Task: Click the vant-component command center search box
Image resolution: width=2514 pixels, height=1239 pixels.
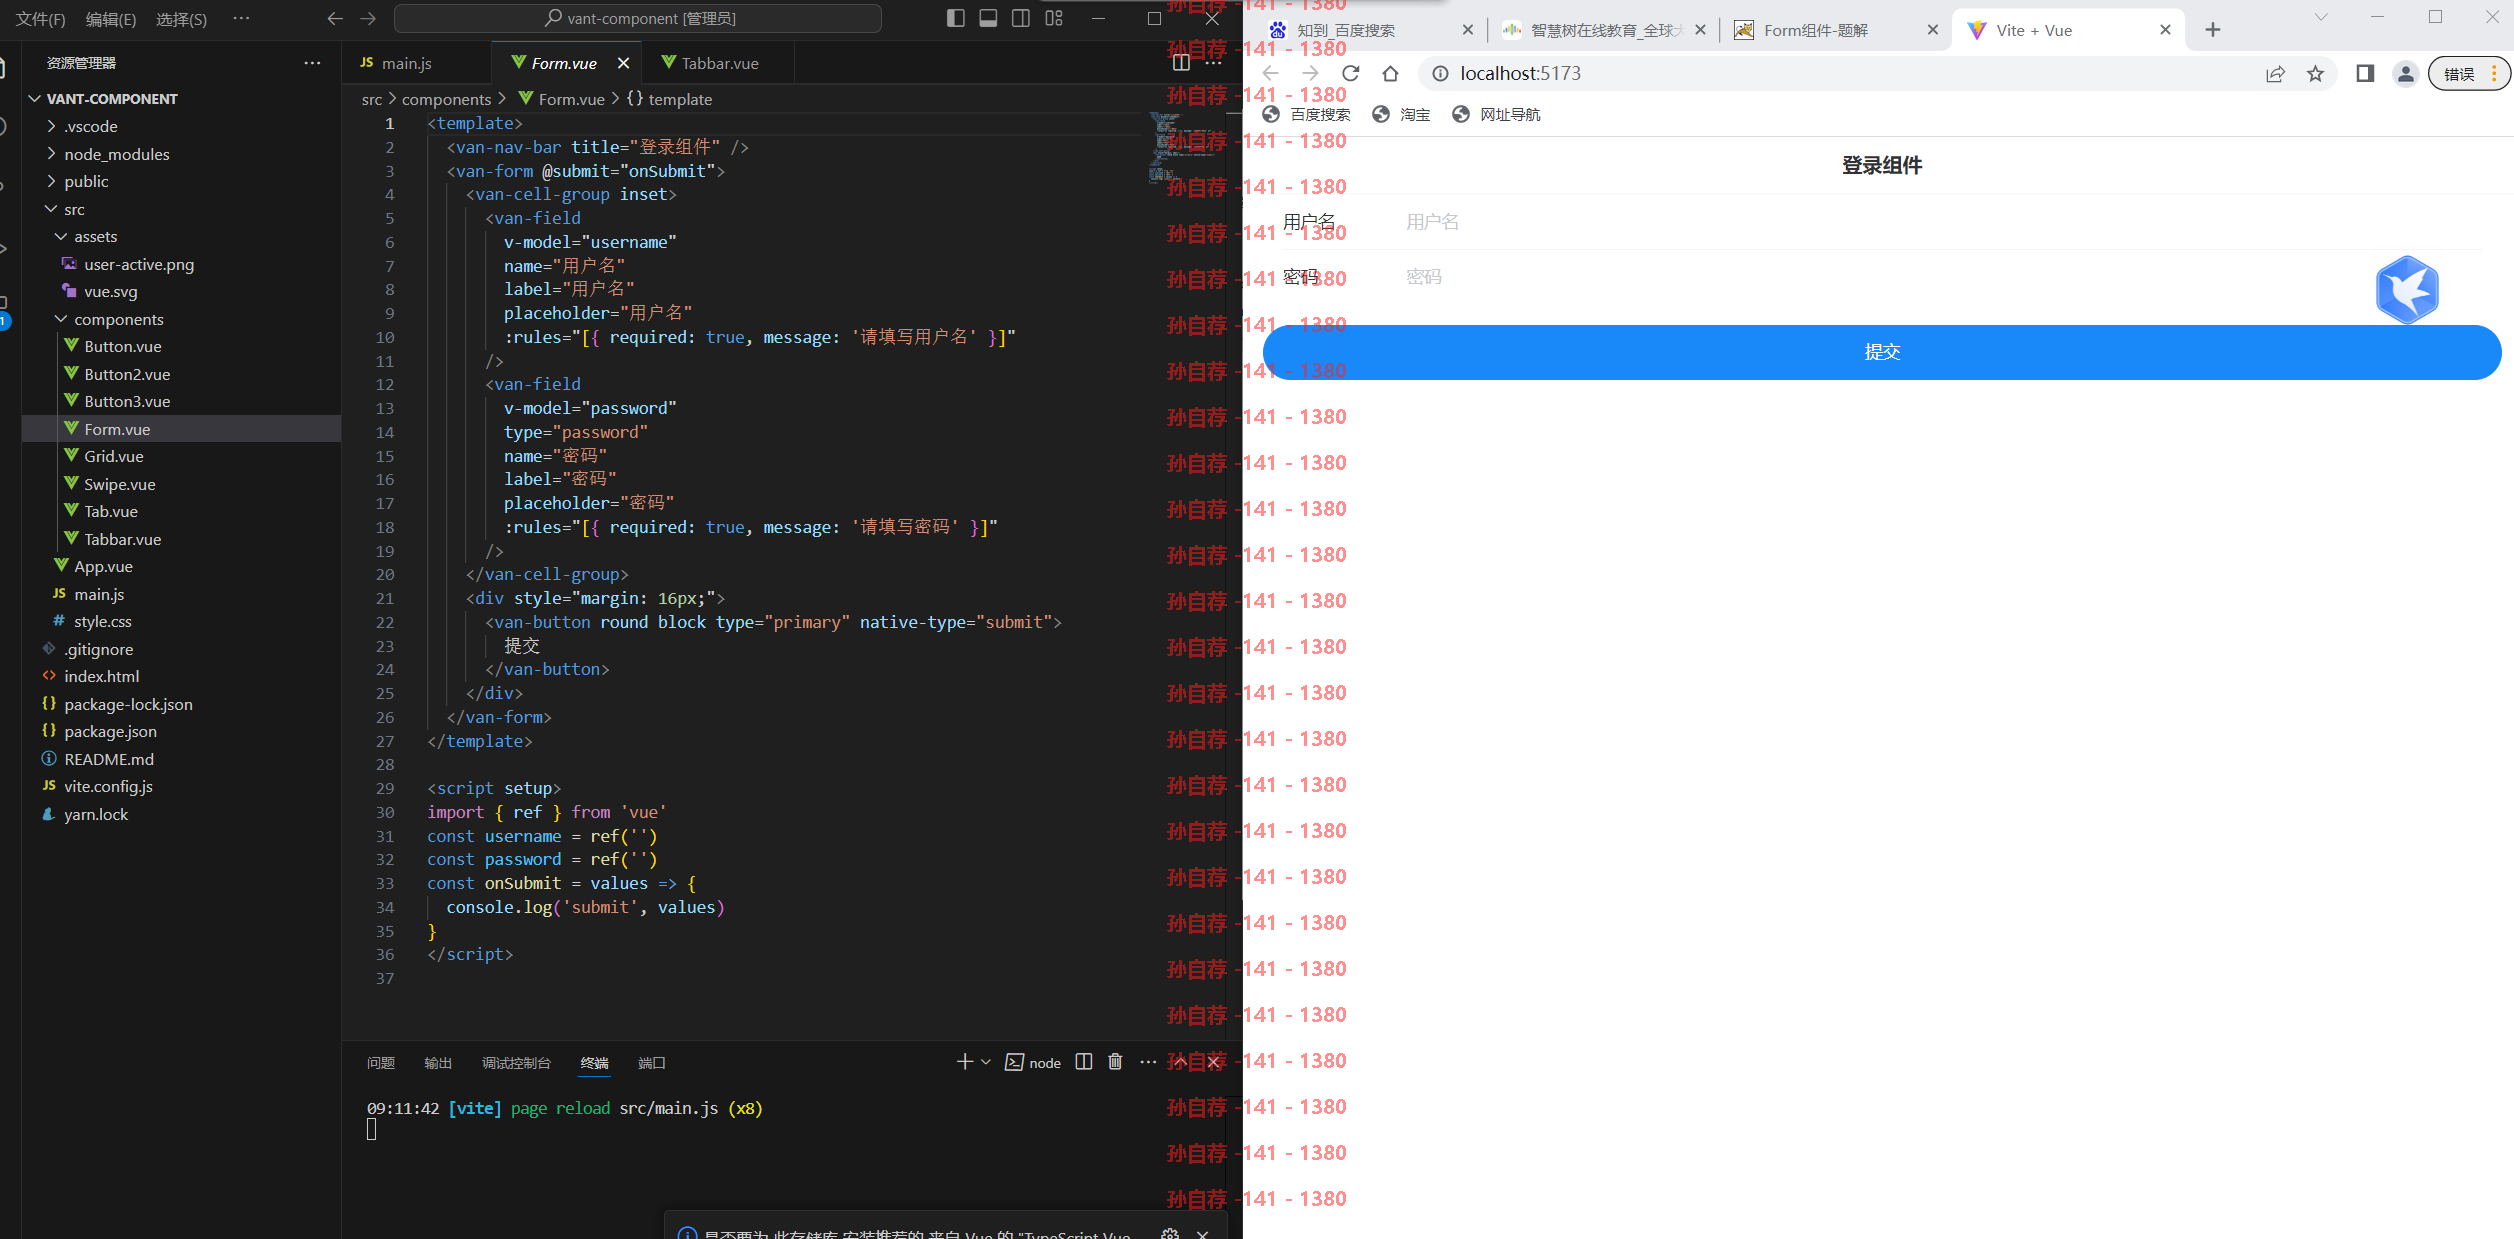Action: (x=638, y=18)
